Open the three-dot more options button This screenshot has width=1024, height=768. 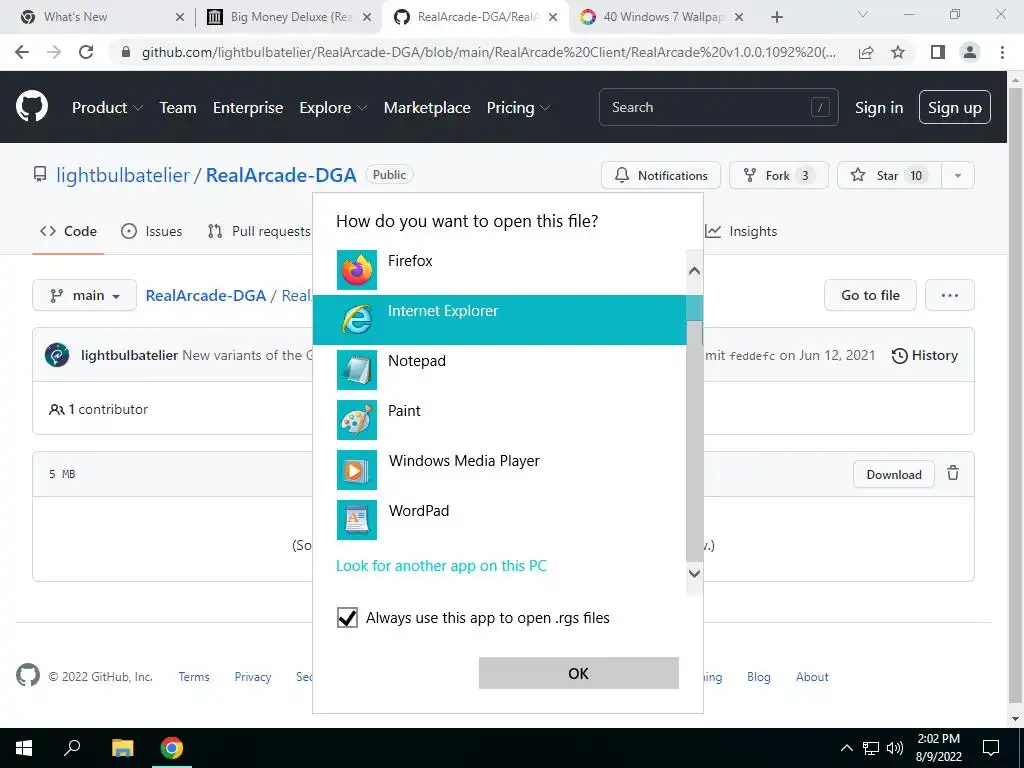coord(950,295)
